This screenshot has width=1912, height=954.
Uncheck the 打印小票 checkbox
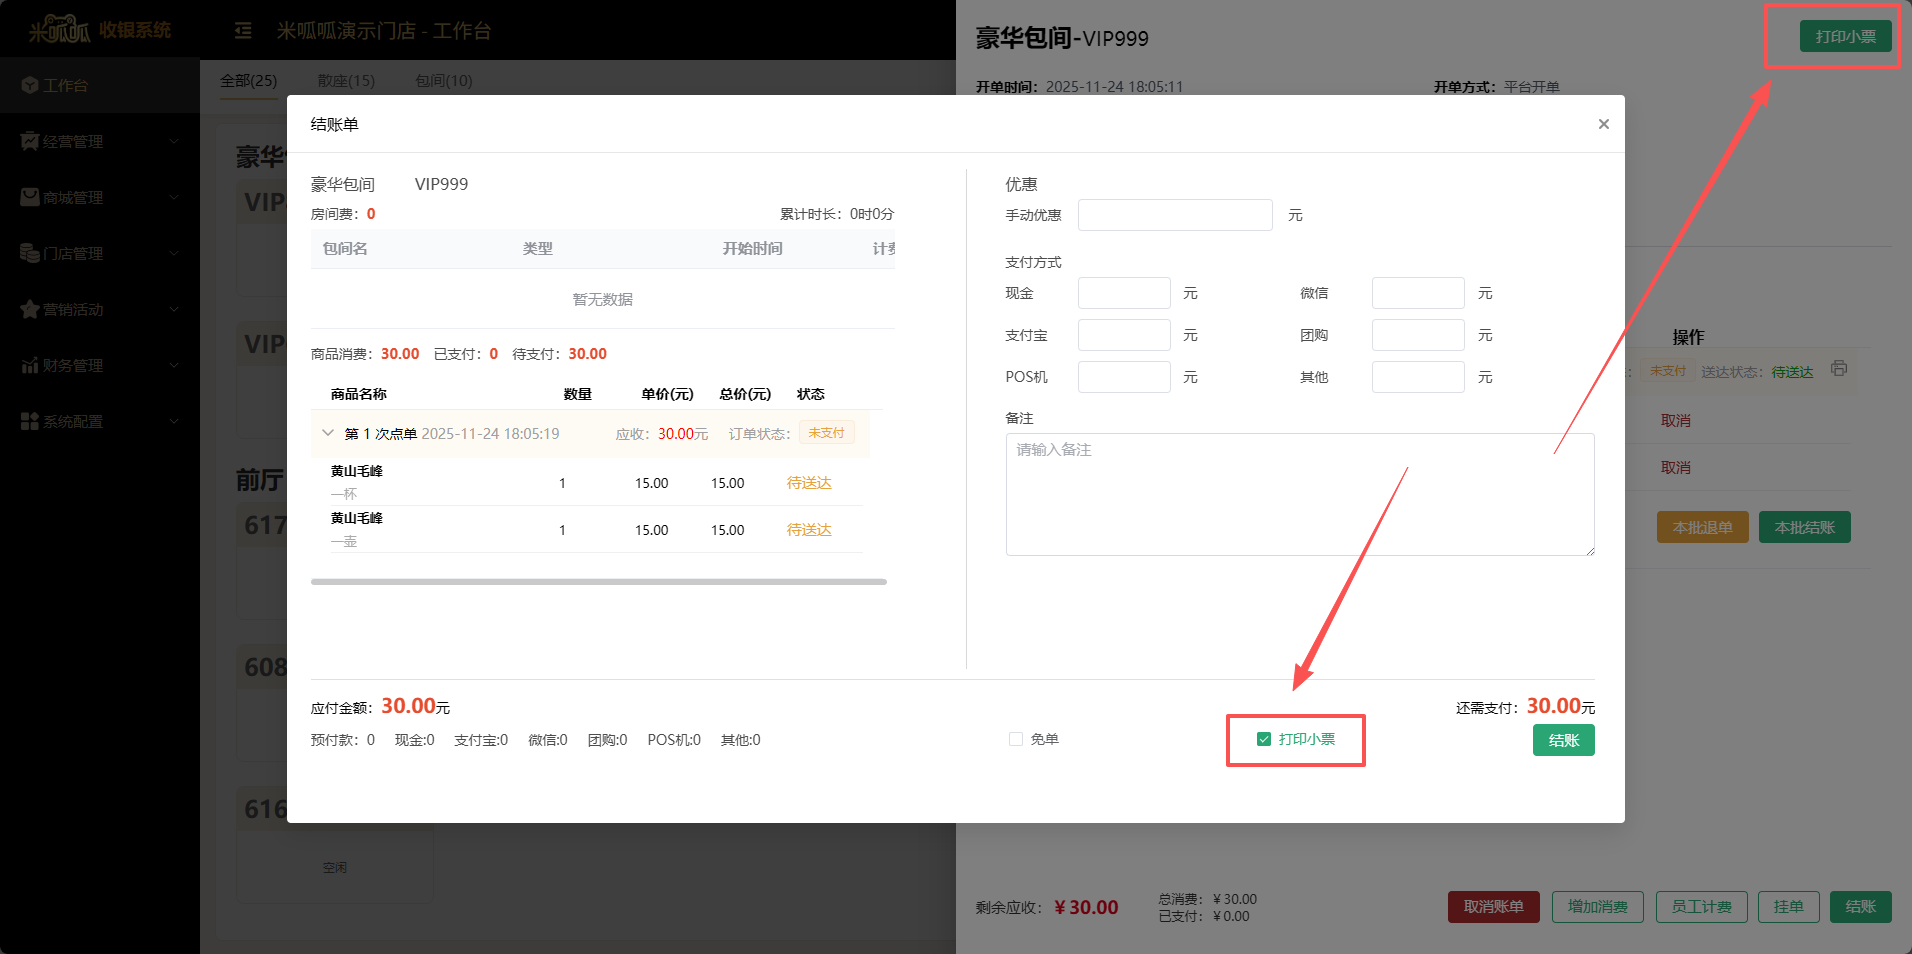[1264, 739]
